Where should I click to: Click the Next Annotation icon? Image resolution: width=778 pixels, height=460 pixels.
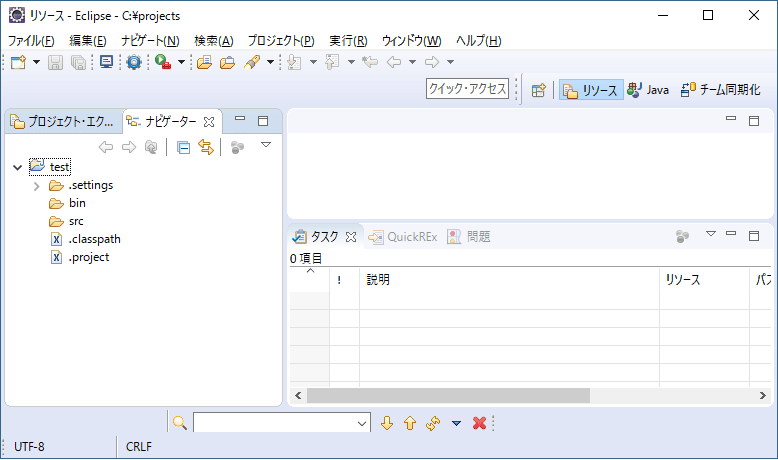(294, 62)
